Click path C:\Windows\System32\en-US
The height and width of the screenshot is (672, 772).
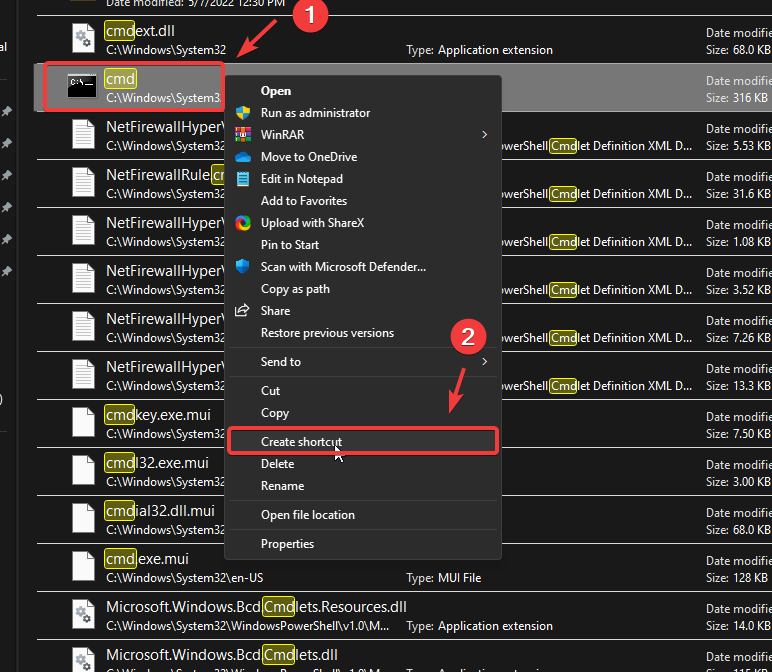(x=185, y=577)
